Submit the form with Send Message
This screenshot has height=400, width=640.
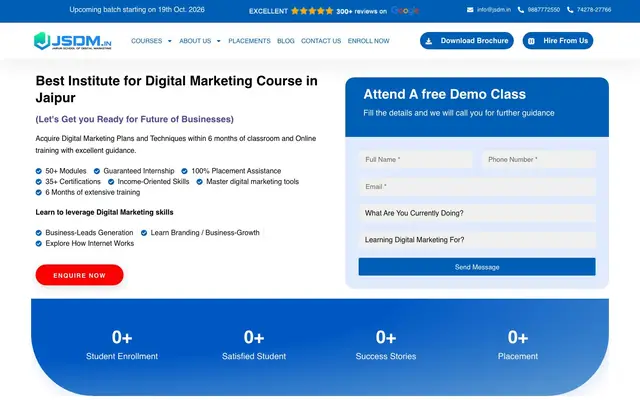[x=477, y=267]
